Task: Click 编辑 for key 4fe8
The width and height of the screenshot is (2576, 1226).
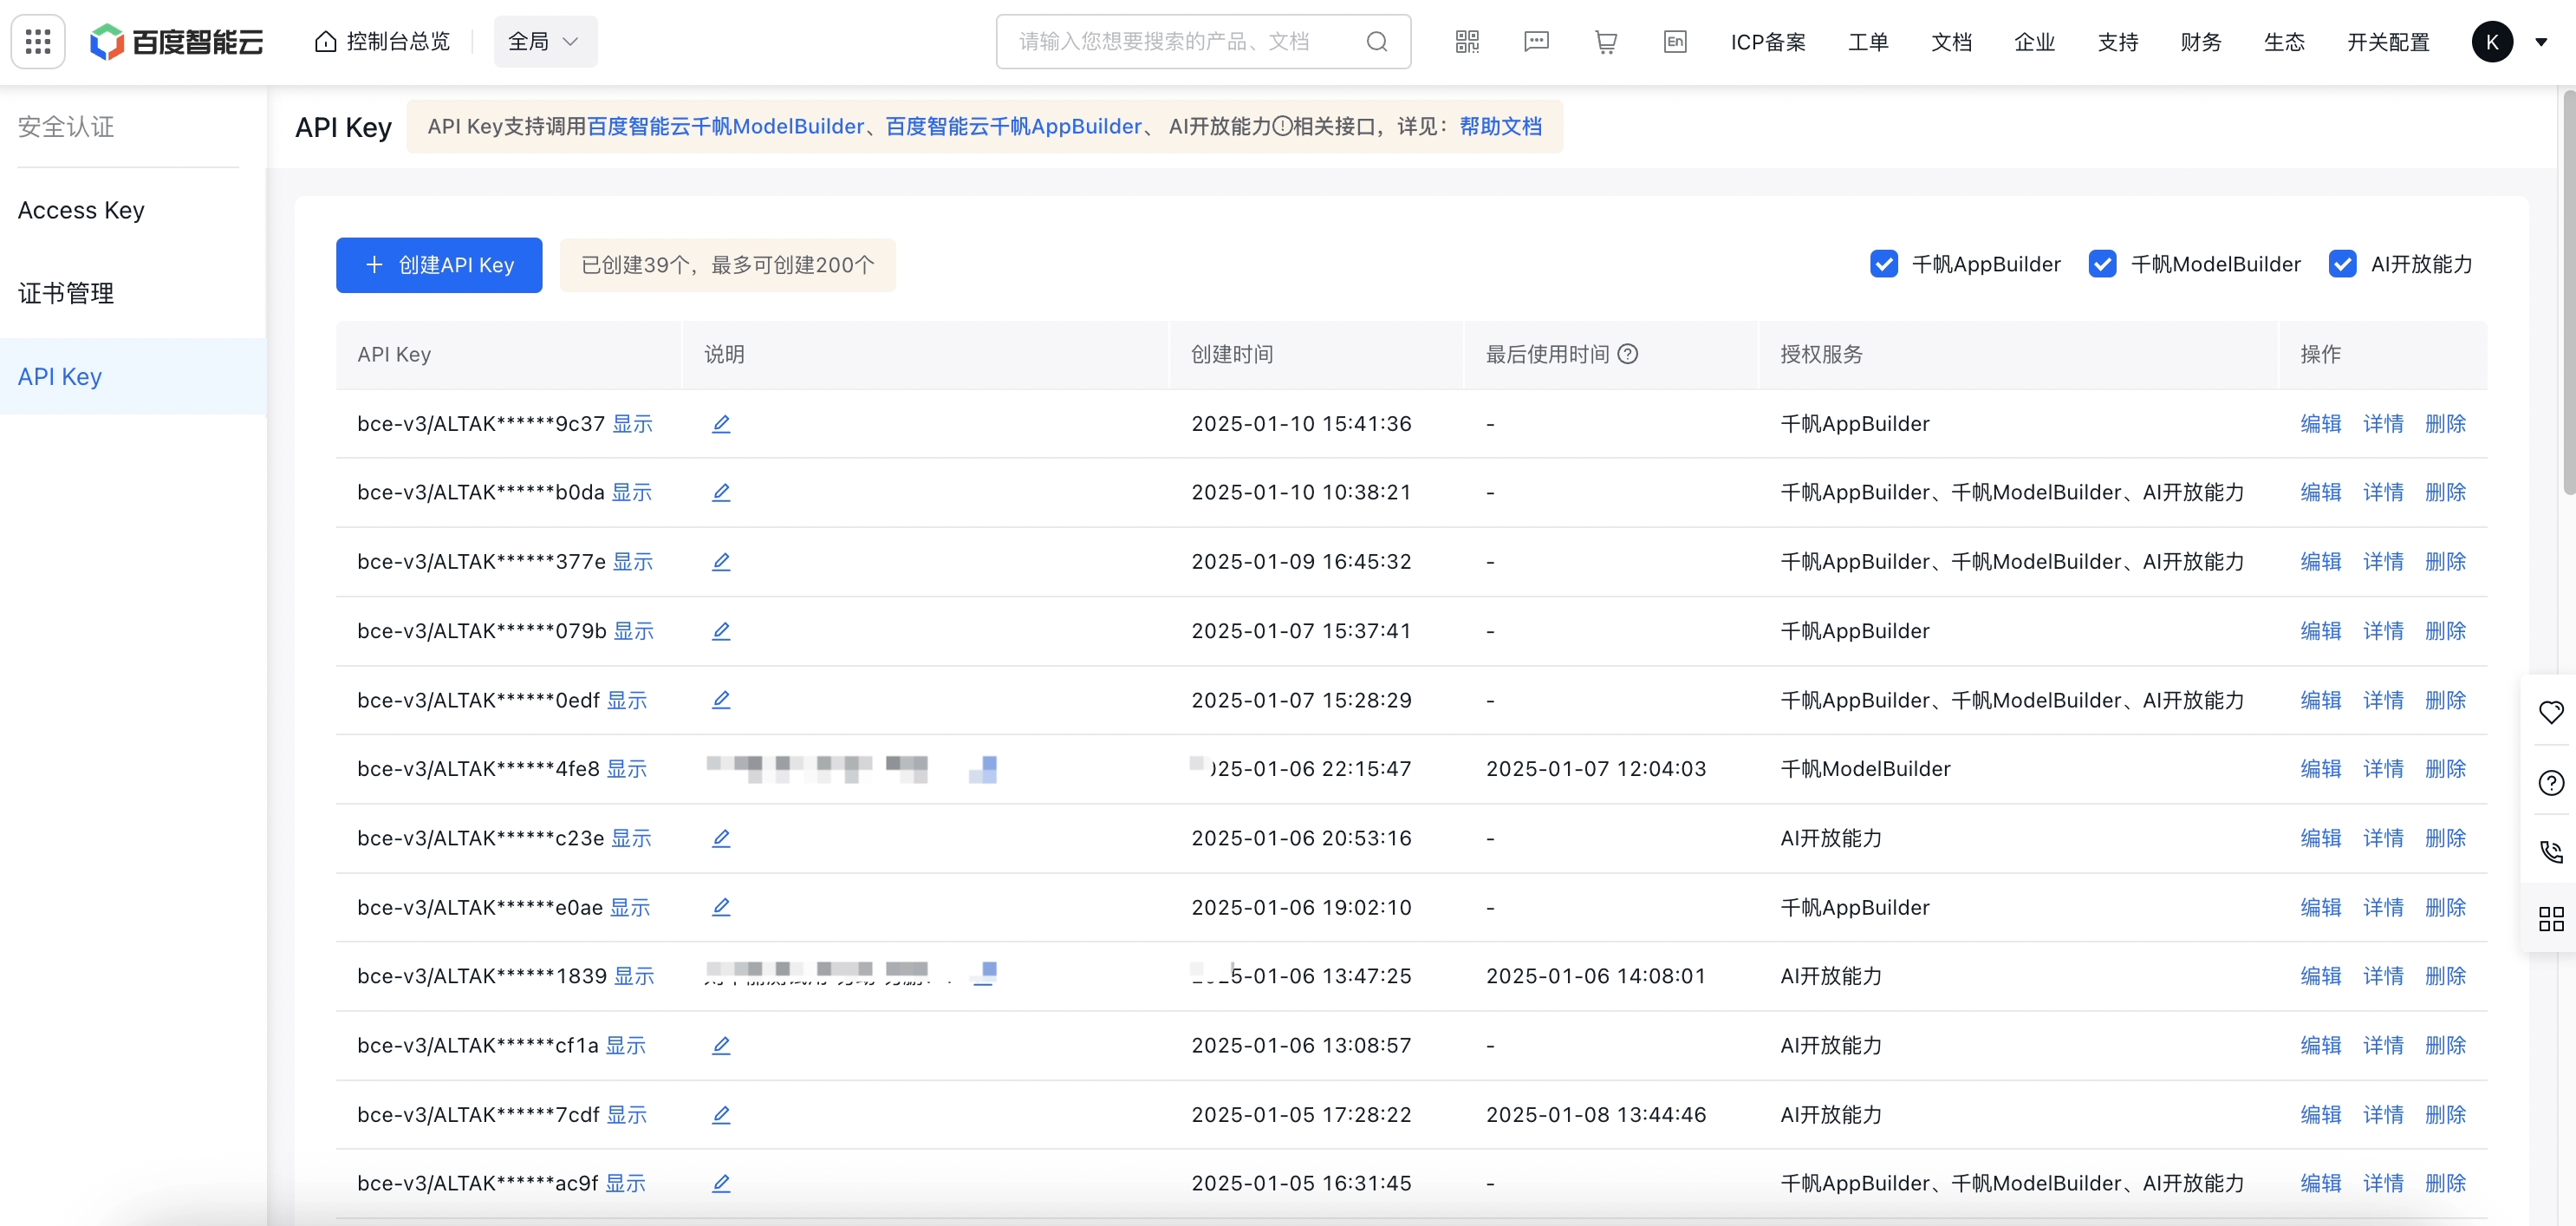Action: coord(2321,769)
